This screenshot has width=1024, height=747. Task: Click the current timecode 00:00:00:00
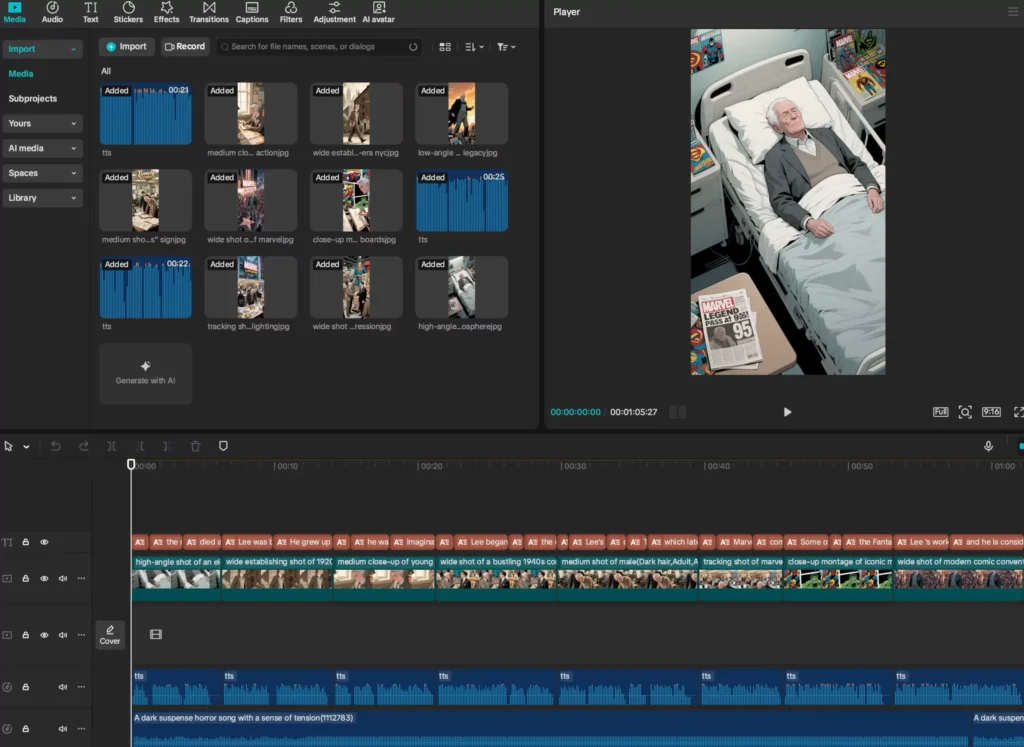pyautogui.click(x=575, y=412)
